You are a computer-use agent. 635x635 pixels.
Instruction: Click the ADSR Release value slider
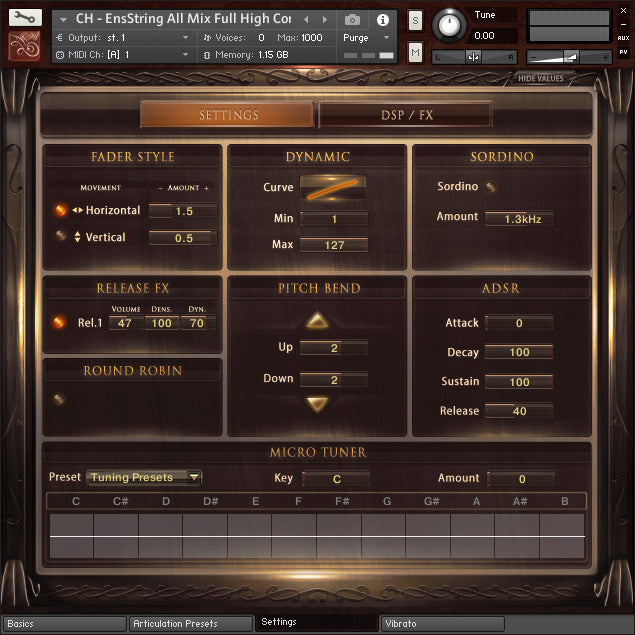pyautogui.click(x=519, y=411)
